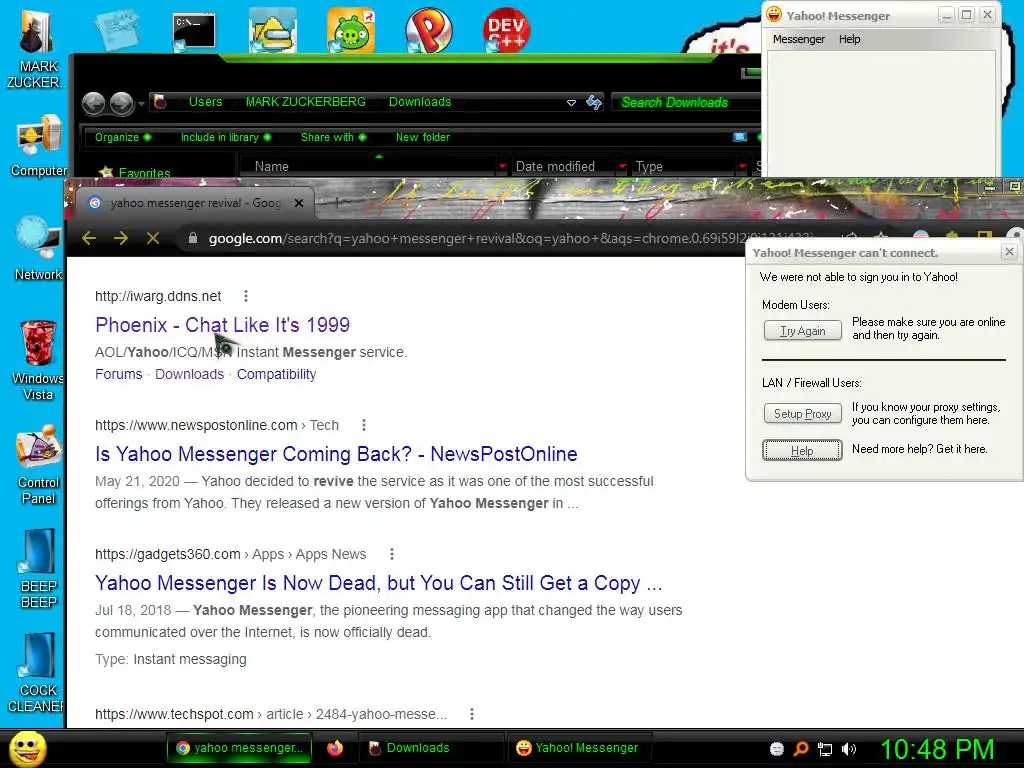The height and width of the screenshot is (768, 1024).
Task: Open the smiley face Start button
Action: click(27, 748)
